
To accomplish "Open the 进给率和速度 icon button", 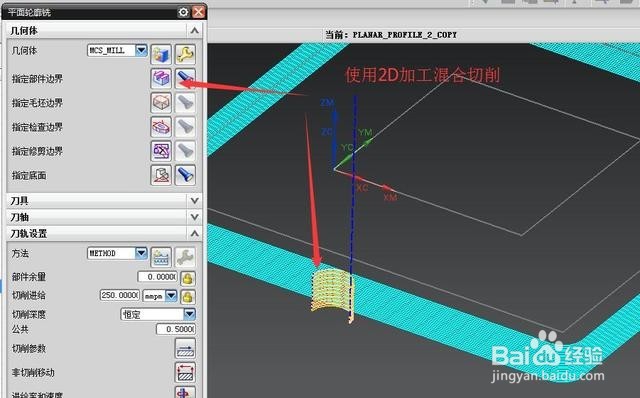I will 185,392.
